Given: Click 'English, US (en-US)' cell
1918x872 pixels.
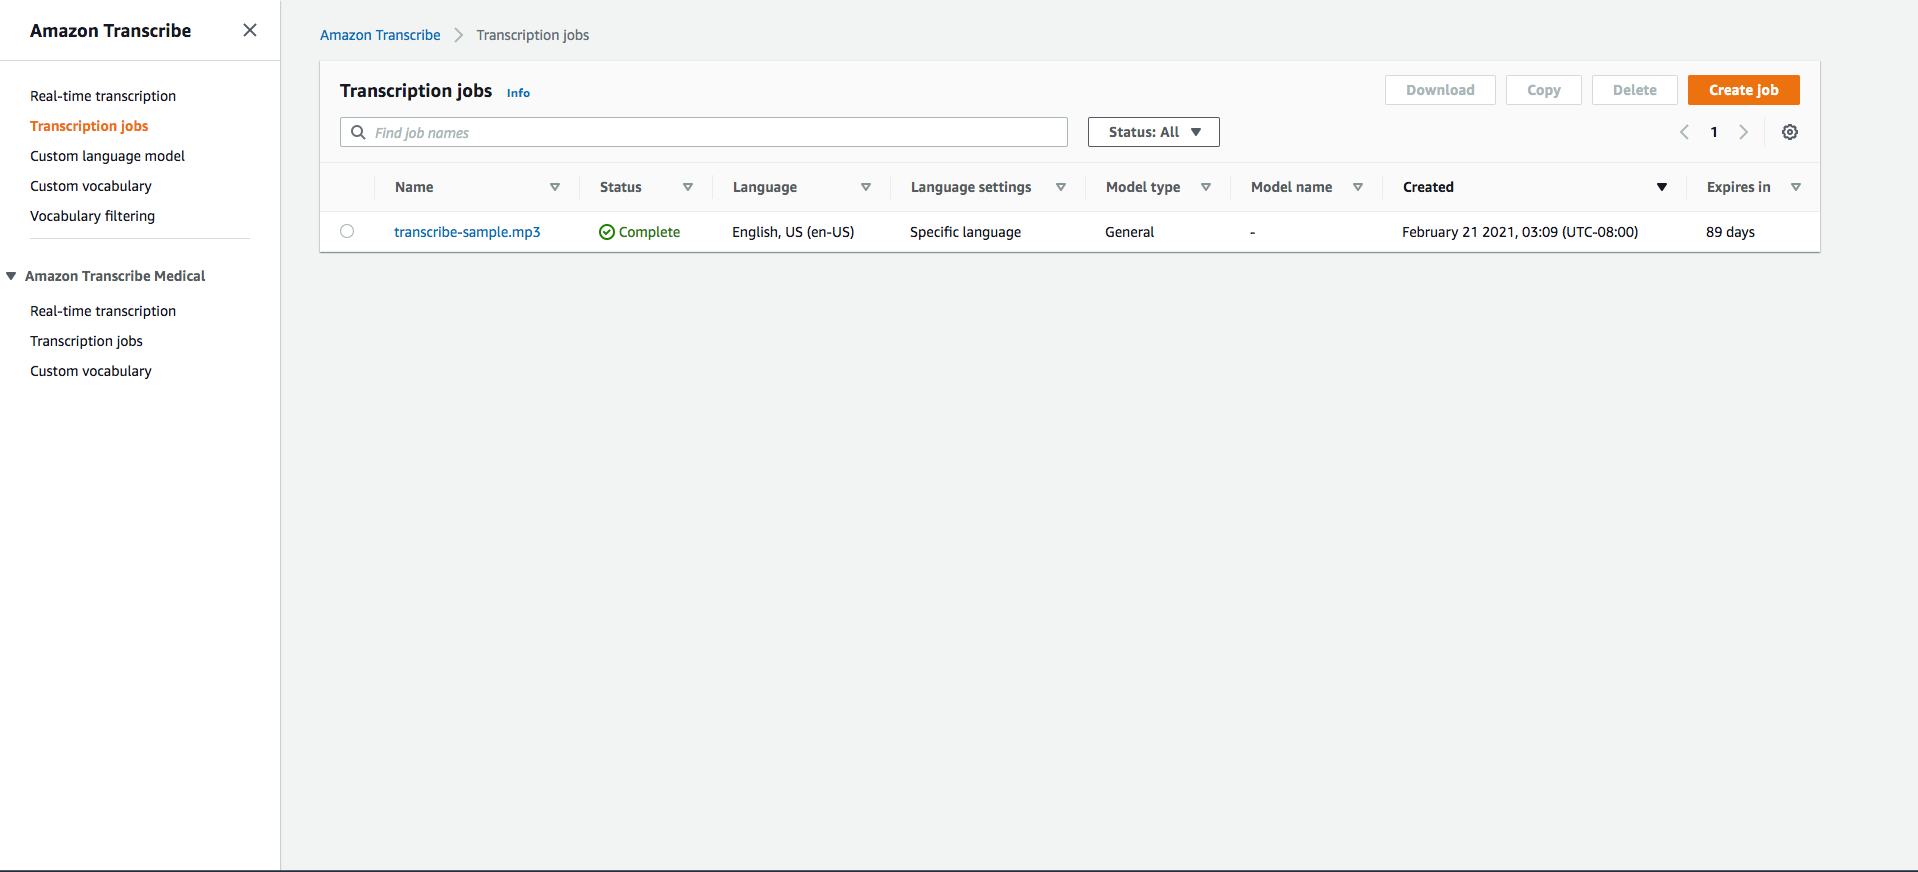Looking at the screenshot, I should 793,232.
